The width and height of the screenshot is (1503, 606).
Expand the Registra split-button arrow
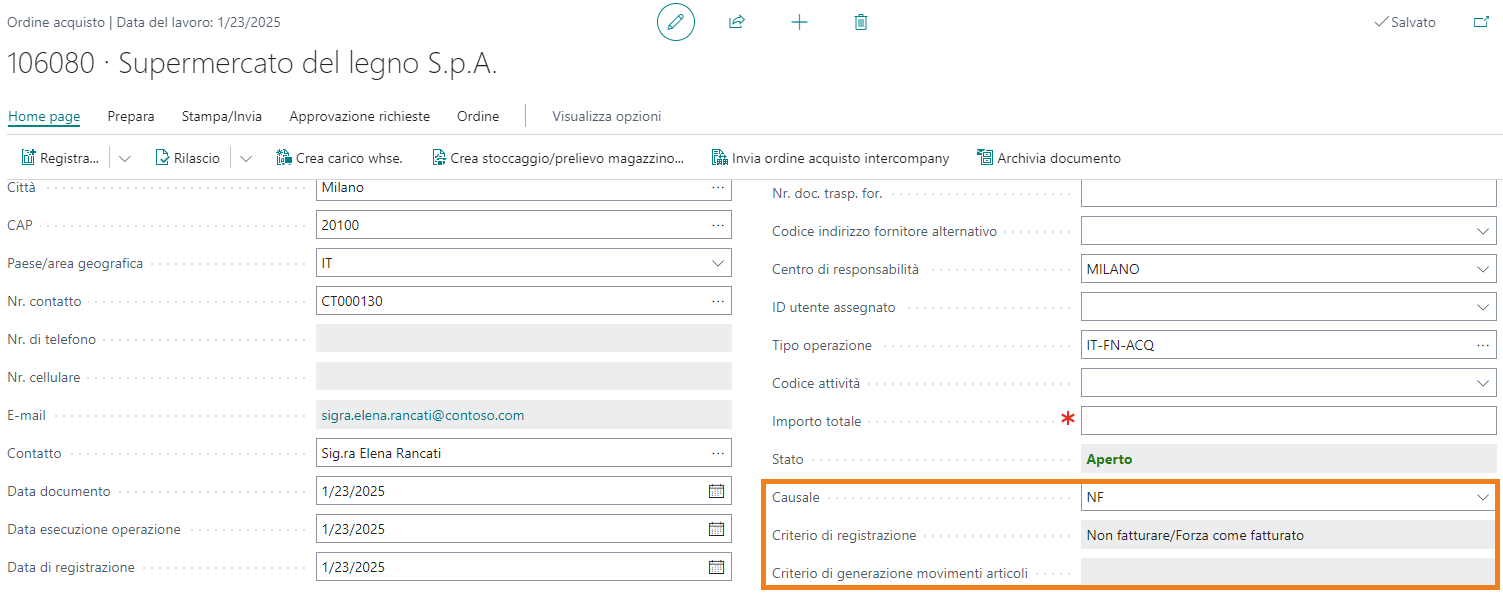tap(125, 158)
